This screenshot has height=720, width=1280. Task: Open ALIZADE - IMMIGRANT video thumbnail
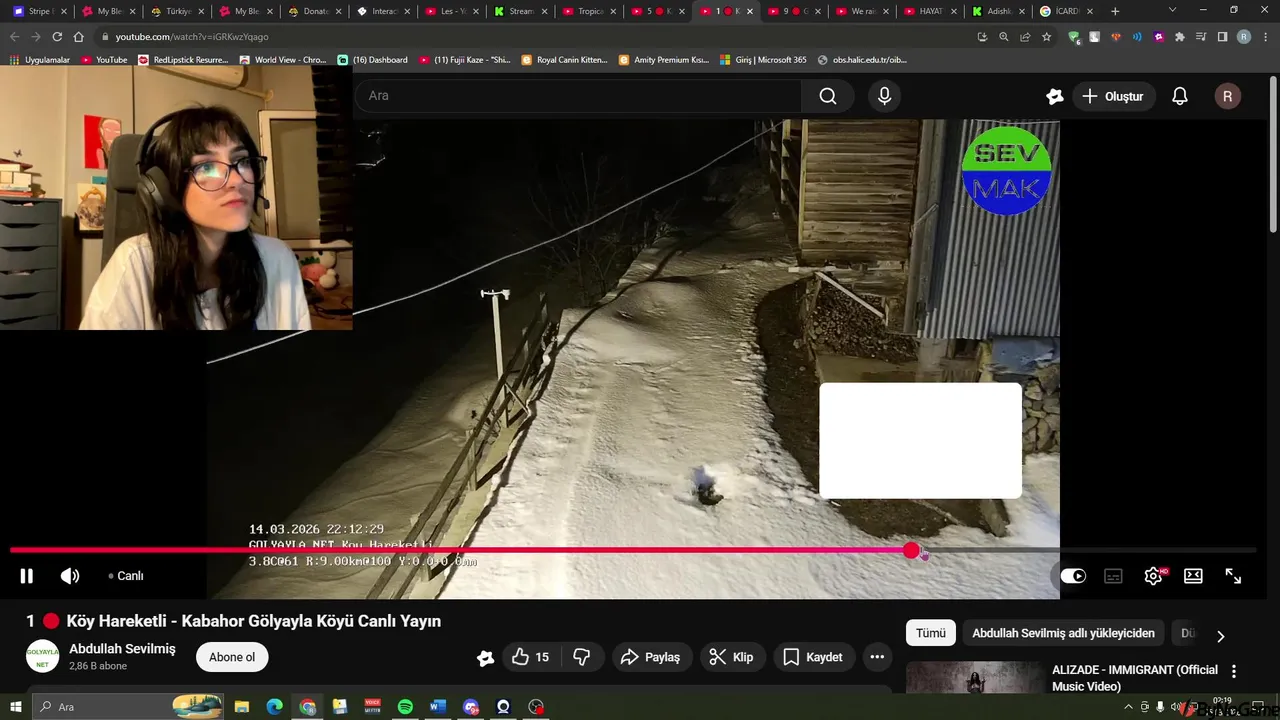pyautogui.click(x=975, y=678)
